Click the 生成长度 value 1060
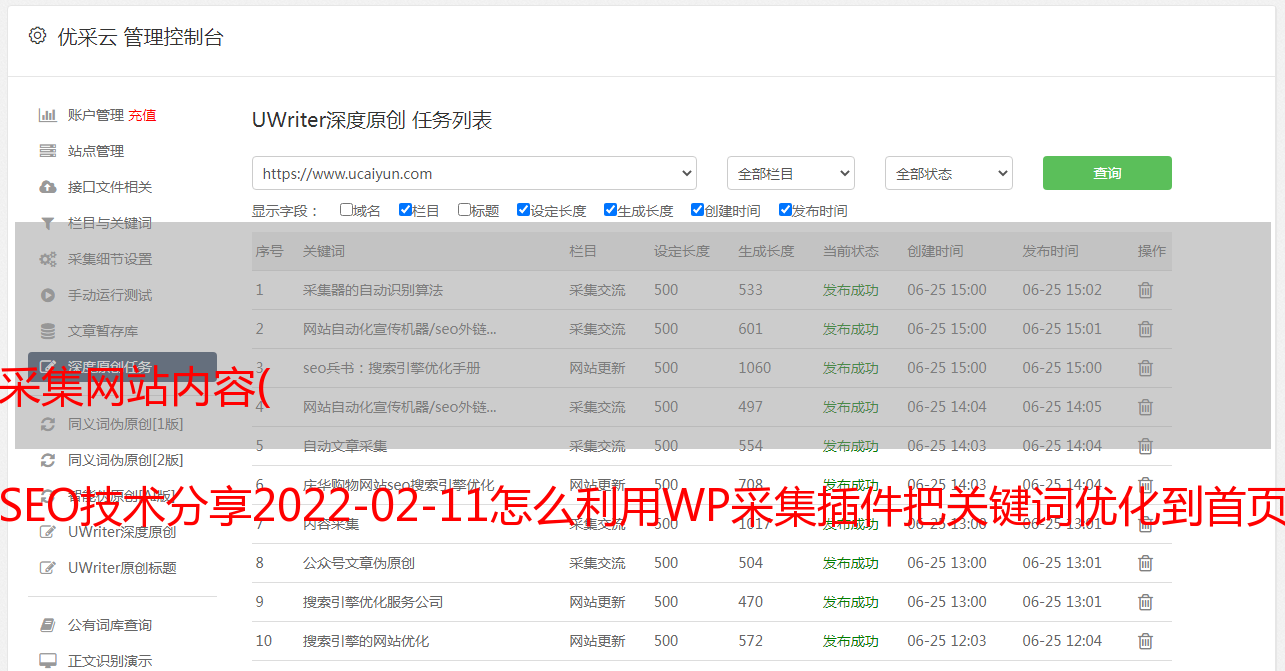Screen dimensions: 1285x671 click(755, 368)
